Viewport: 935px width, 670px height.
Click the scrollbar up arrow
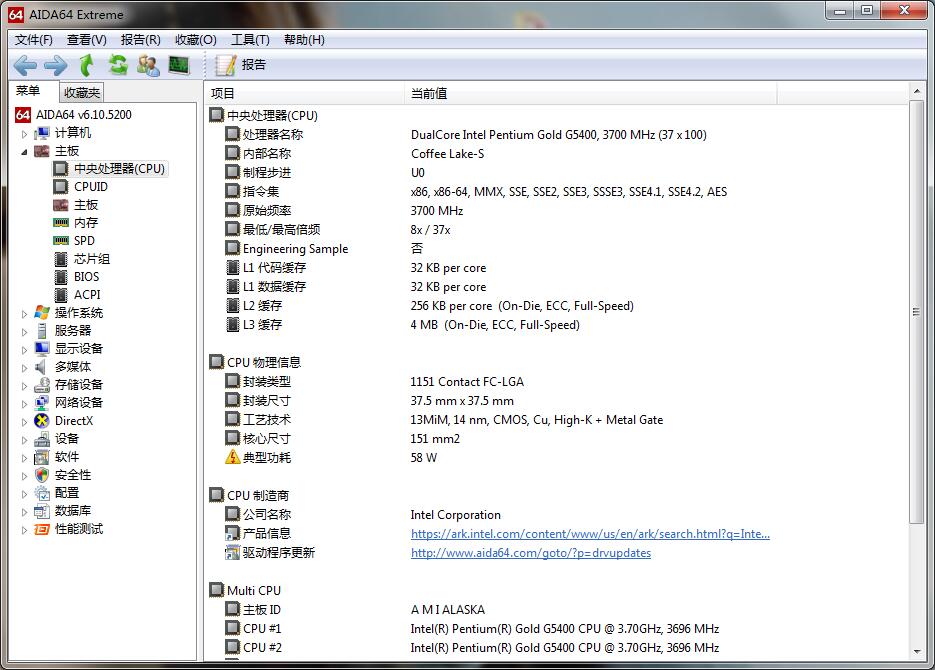tap(917, 92)
